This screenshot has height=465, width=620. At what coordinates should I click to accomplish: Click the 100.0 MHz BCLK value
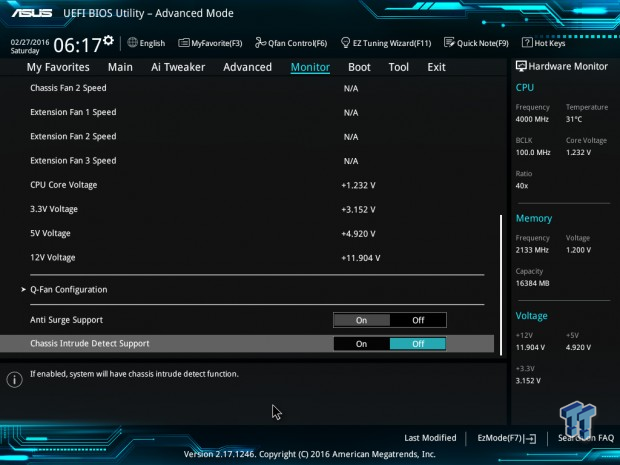pyautogui.click(x=533, y=152)
